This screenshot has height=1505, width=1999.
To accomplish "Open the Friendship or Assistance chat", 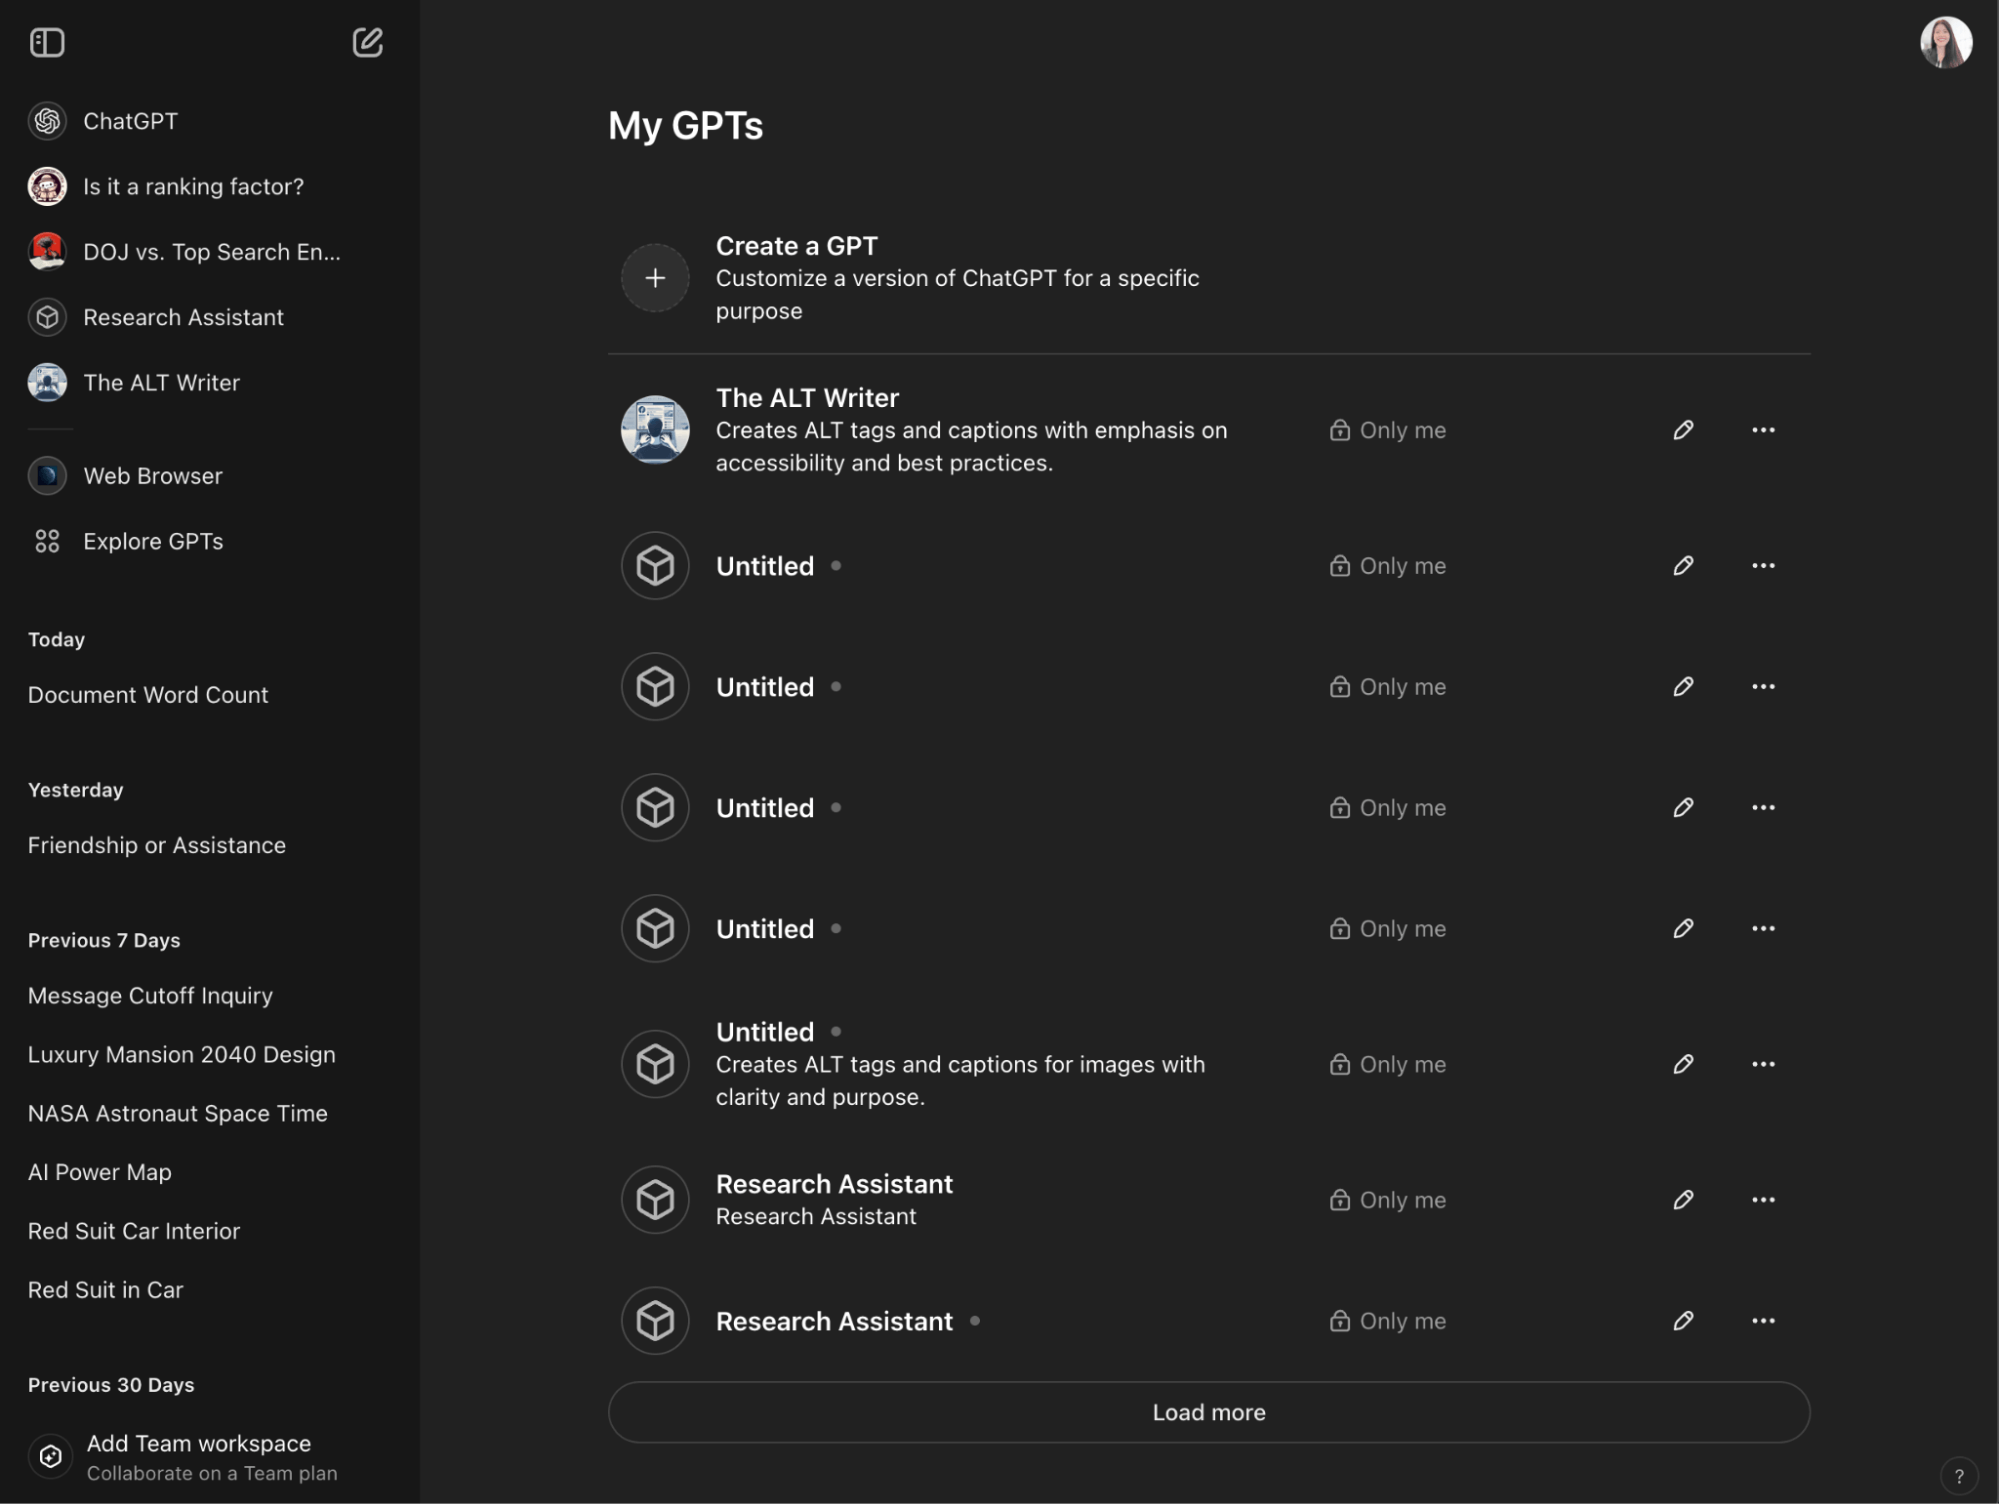I will (157, 846).
